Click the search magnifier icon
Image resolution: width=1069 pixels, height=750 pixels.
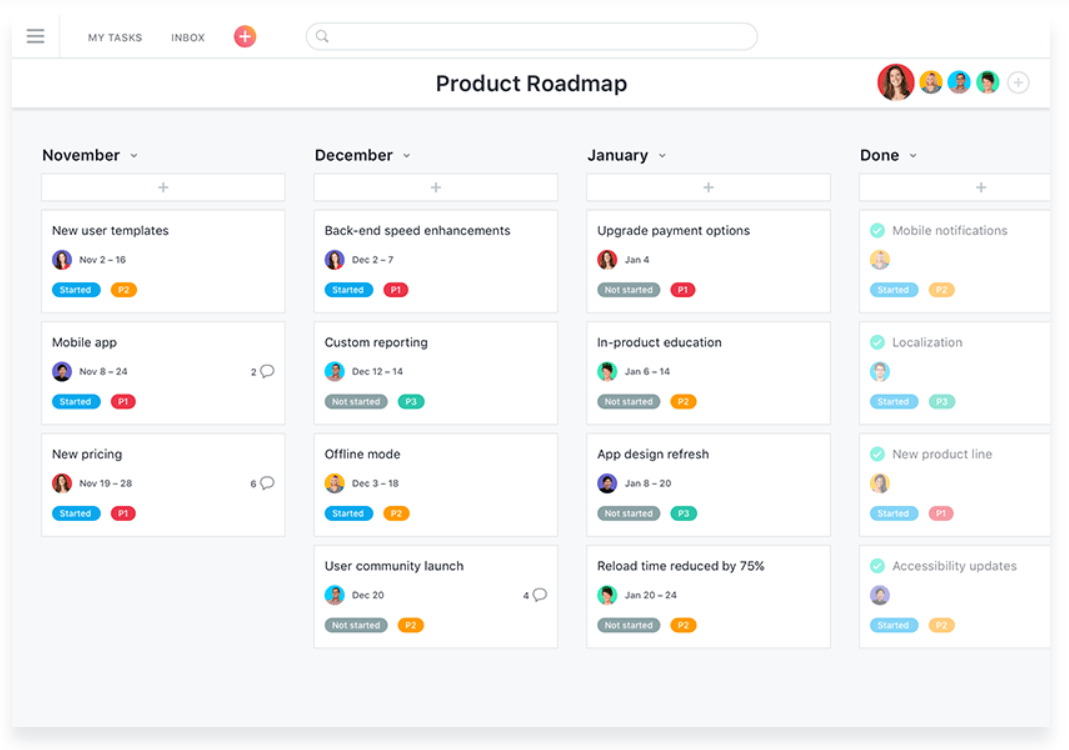(321, 35)
